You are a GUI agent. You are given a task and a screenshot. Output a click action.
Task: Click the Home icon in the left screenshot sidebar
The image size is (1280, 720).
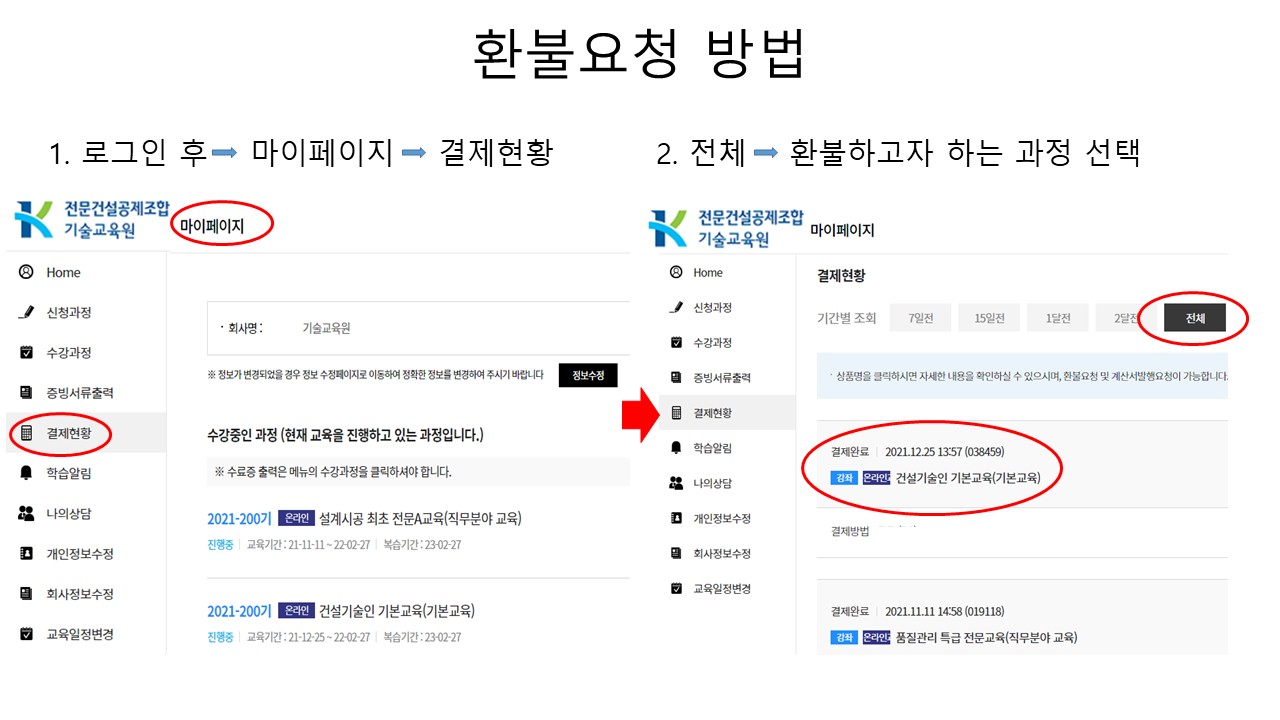pos(26,272)
